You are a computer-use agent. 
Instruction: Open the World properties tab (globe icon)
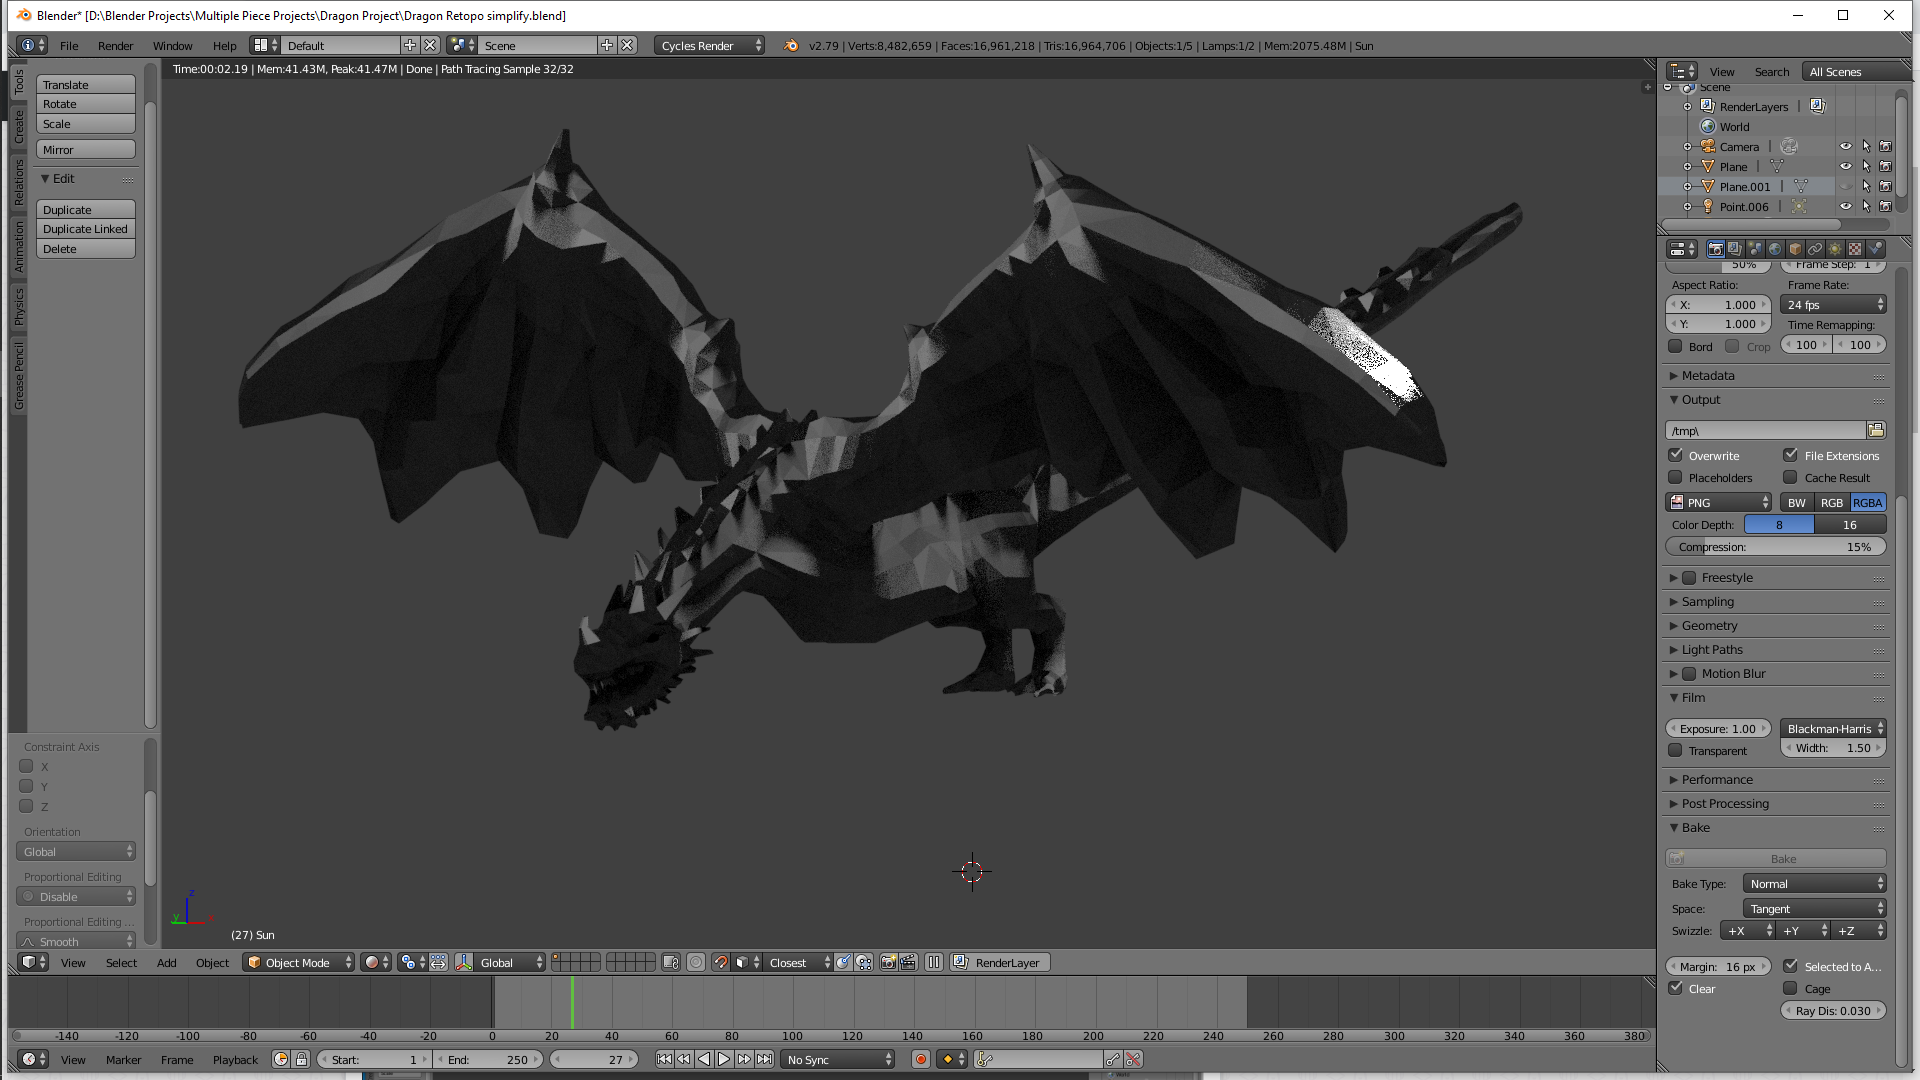(x=1775, y=249)
